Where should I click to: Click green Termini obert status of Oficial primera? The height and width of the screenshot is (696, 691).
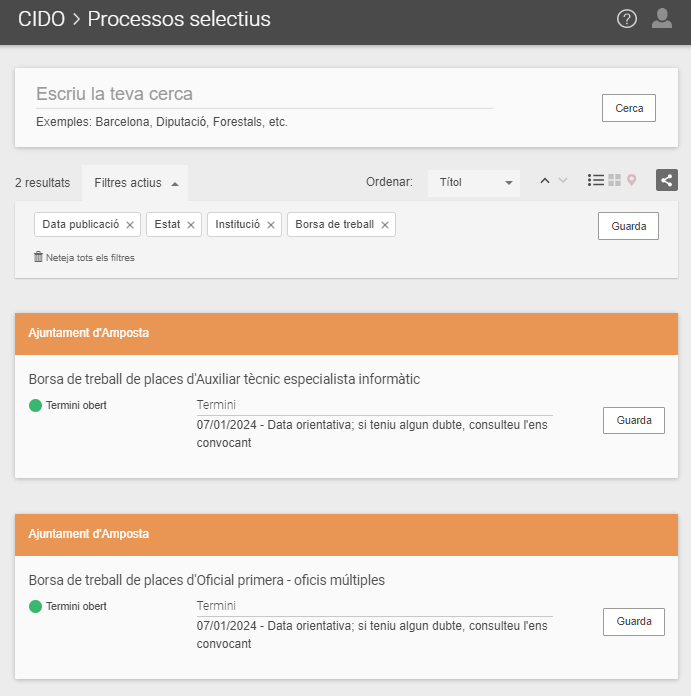coord(67,606)
